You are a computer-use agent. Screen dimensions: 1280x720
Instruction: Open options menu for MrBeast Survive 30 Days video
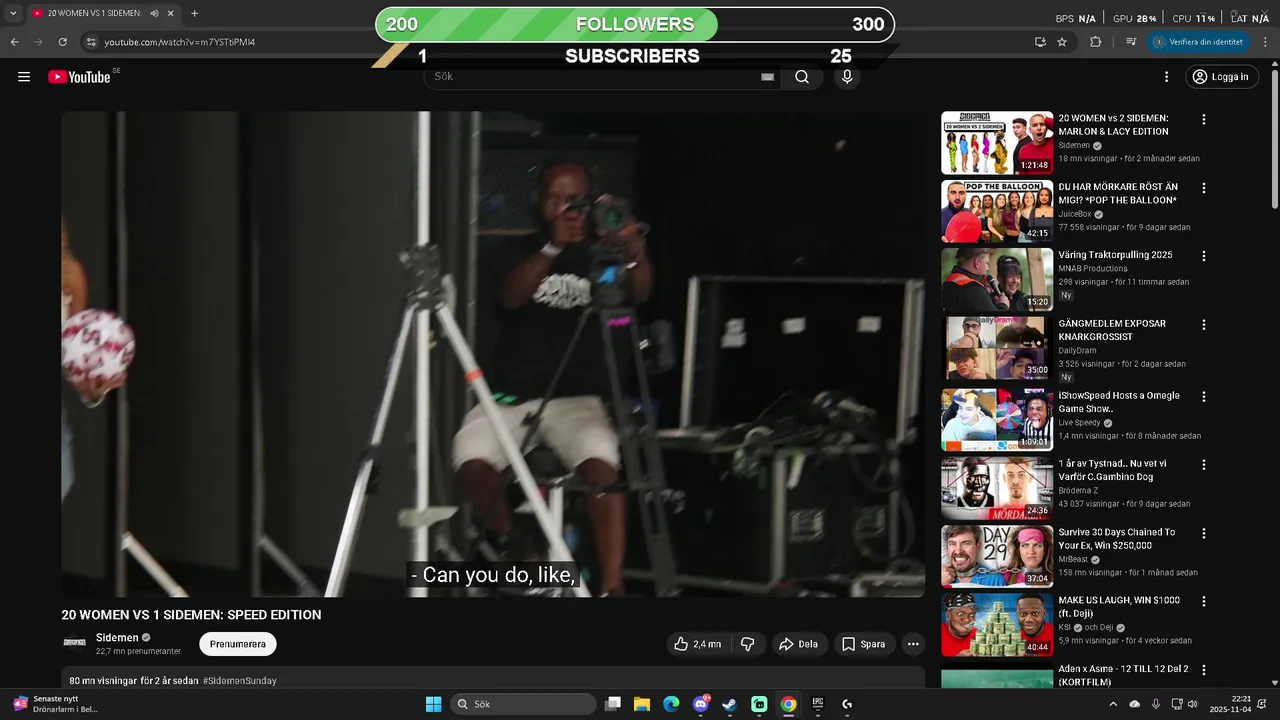(1204, 533)
